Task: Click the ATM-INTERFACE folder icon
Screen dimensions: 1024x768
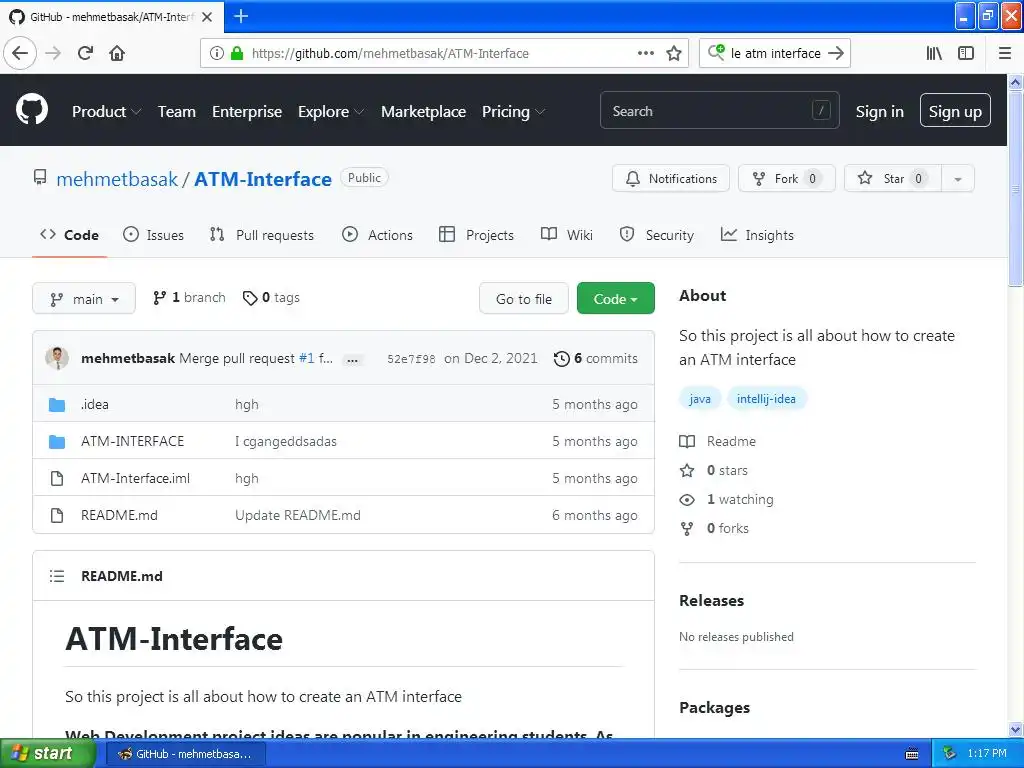Action: 57,441
